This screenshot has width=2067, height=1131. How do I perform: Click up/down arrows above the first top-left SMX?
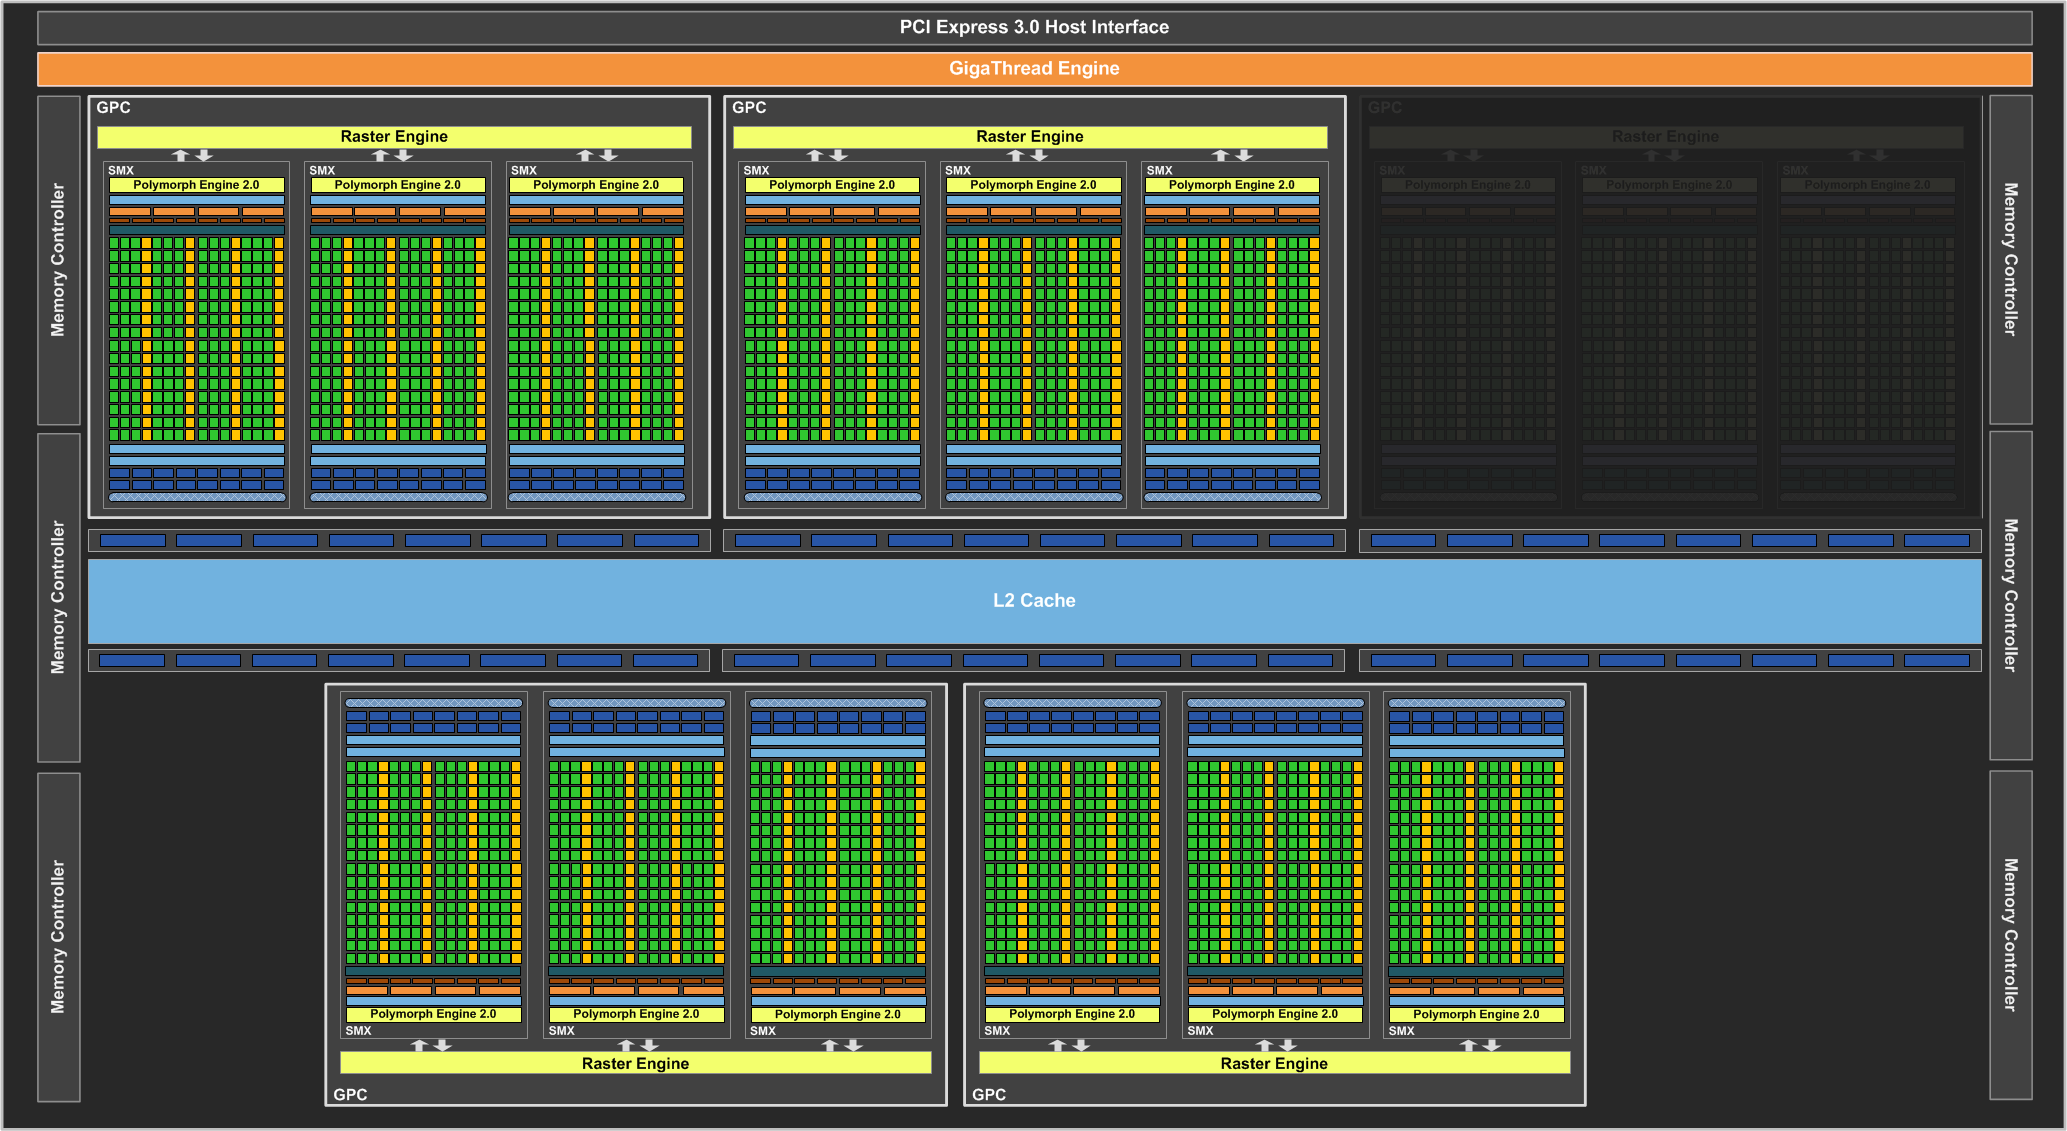pyautogui.click(x=192, y=155)
